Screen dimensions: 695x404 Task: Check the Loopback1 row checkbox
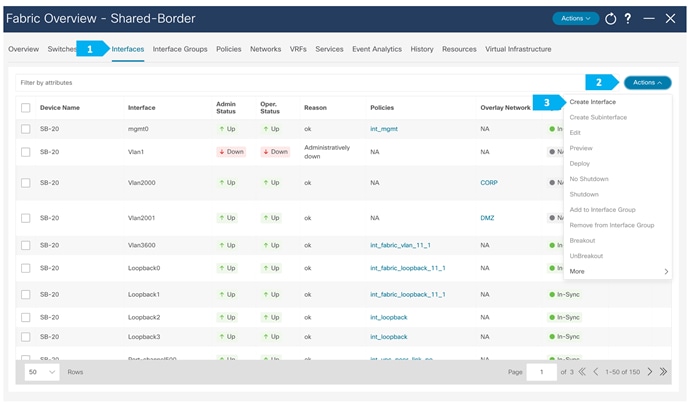[26, 294]
